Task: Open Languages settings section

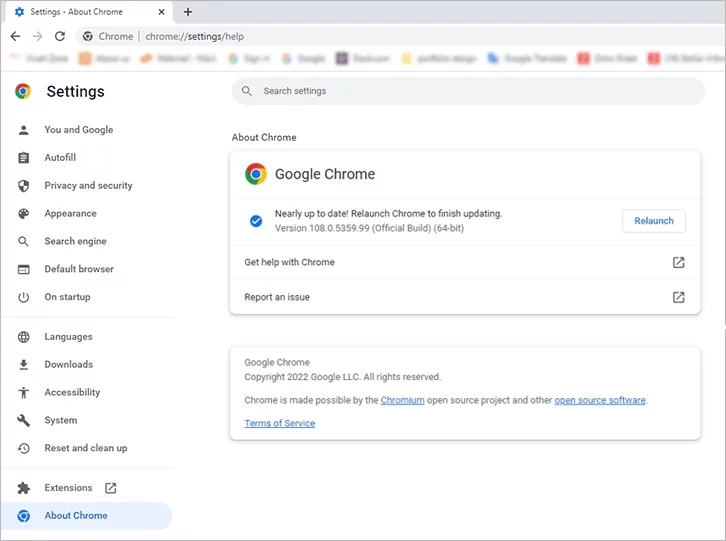Action: (x=68, y=337)
